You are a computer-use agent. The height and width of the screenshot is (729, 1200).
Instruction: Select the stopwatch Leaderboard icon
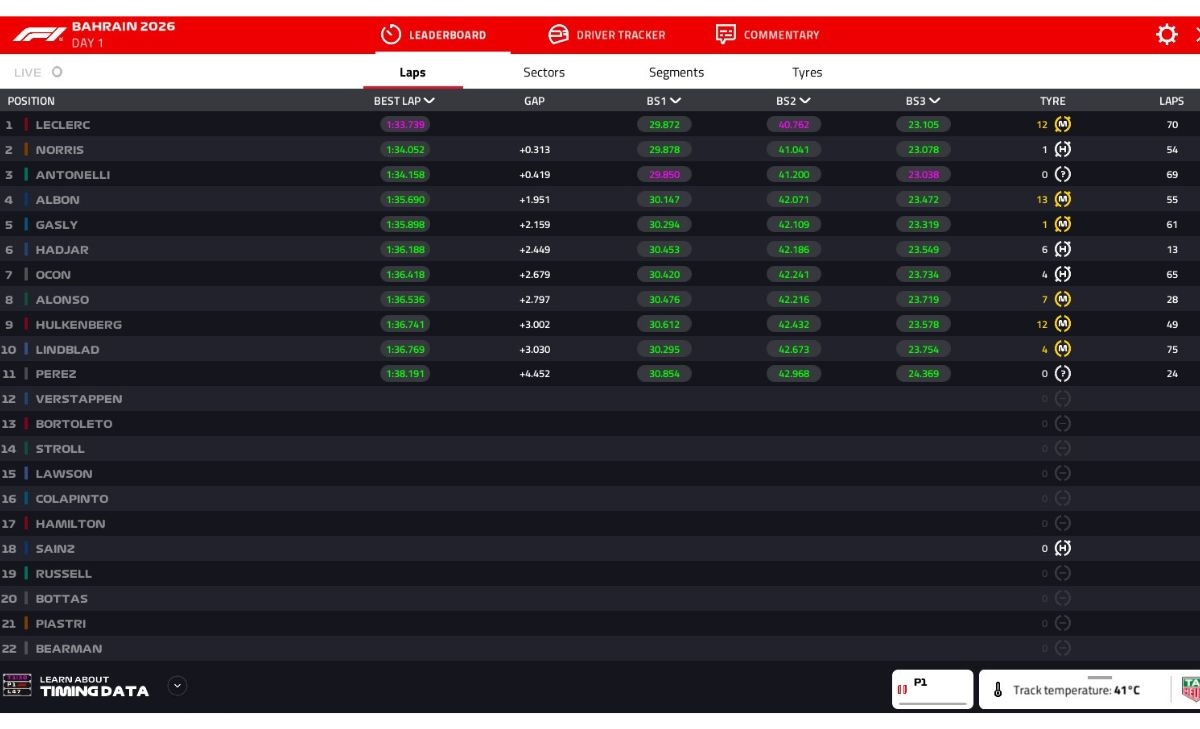pos(390,33)
